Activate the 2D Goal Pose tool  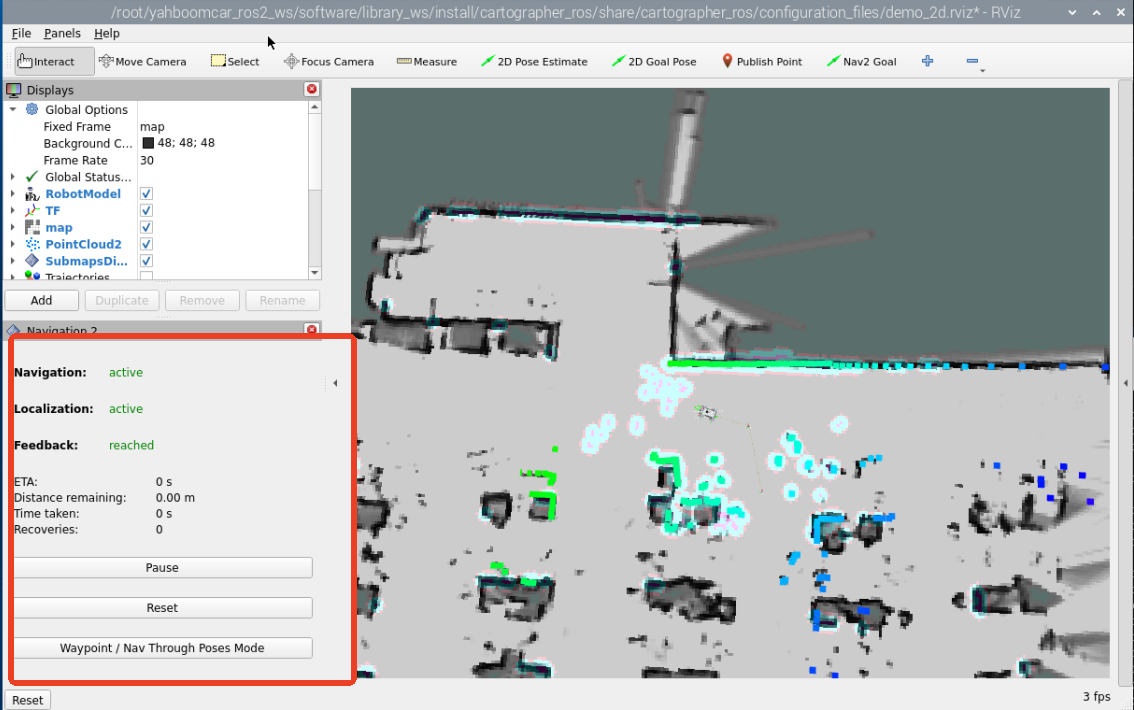coord(654,61)
